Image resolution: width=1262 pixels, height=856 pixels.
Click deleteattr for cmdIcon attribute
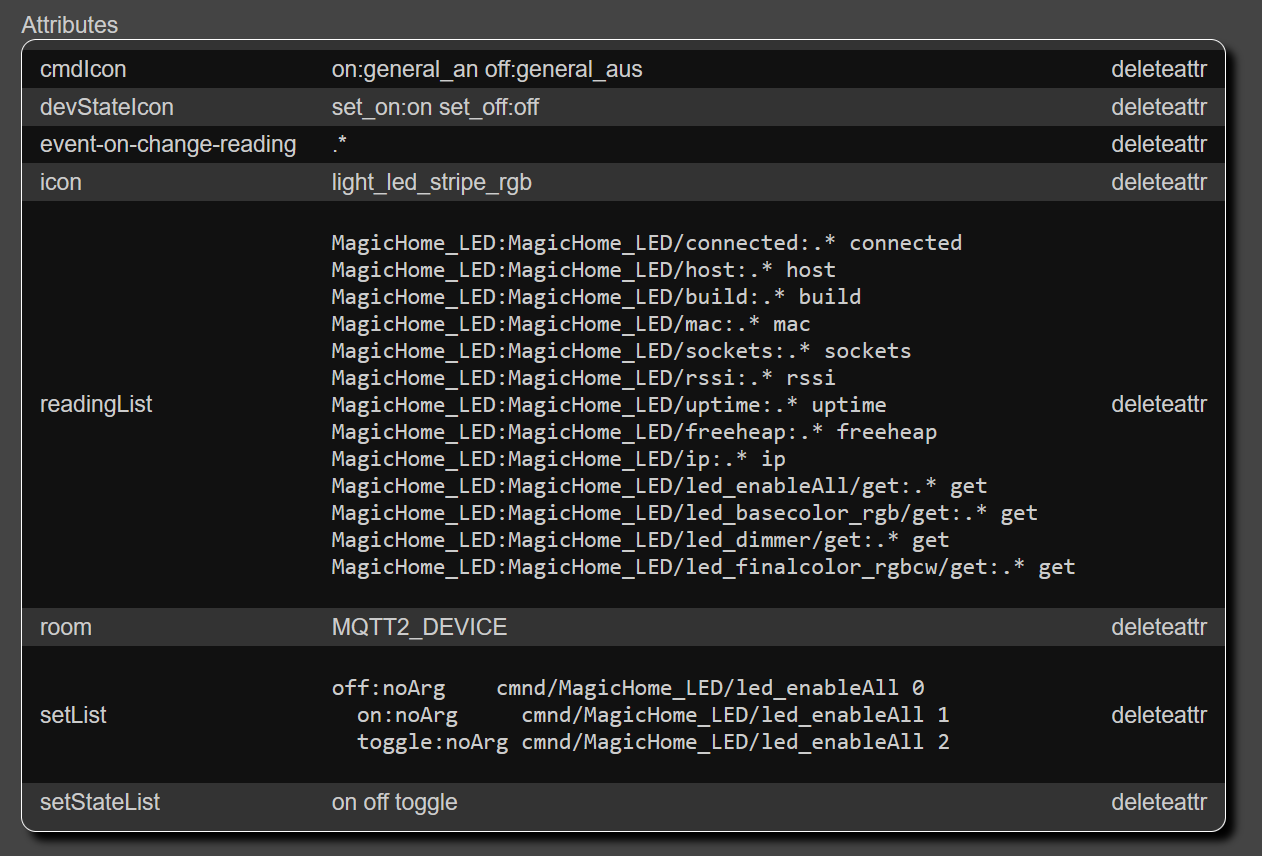[1159, 70]
